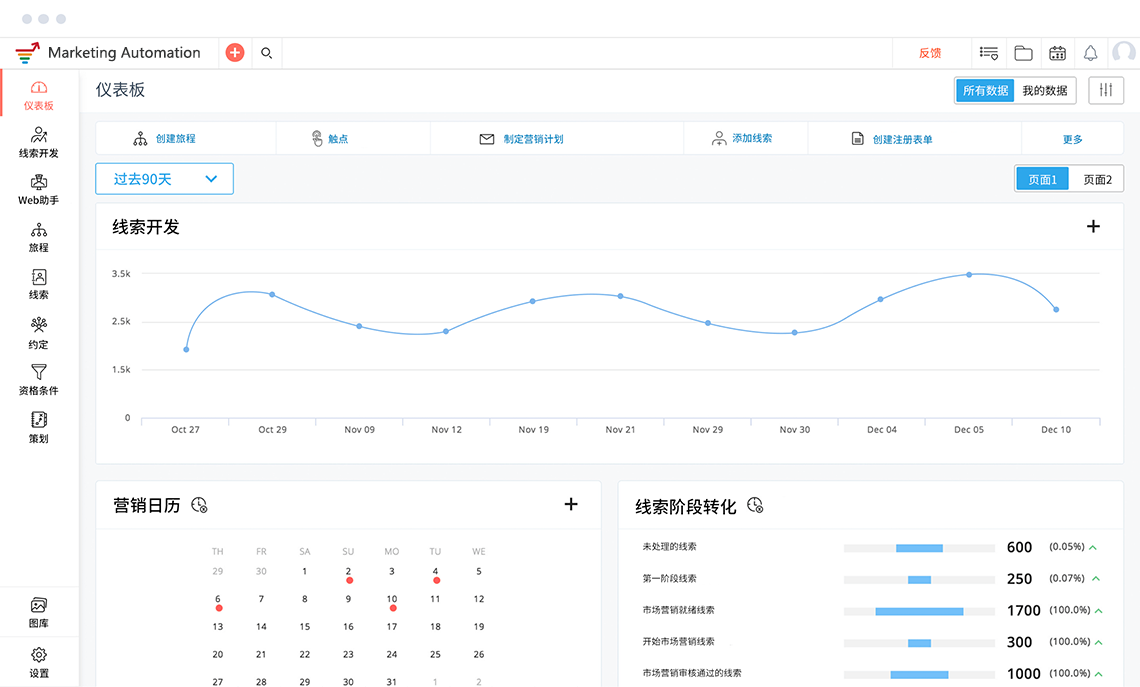Open the 图库 gallery icon near bottom sidebar
The height and width of the screenshot is (687, 1140).
point(38,610)
